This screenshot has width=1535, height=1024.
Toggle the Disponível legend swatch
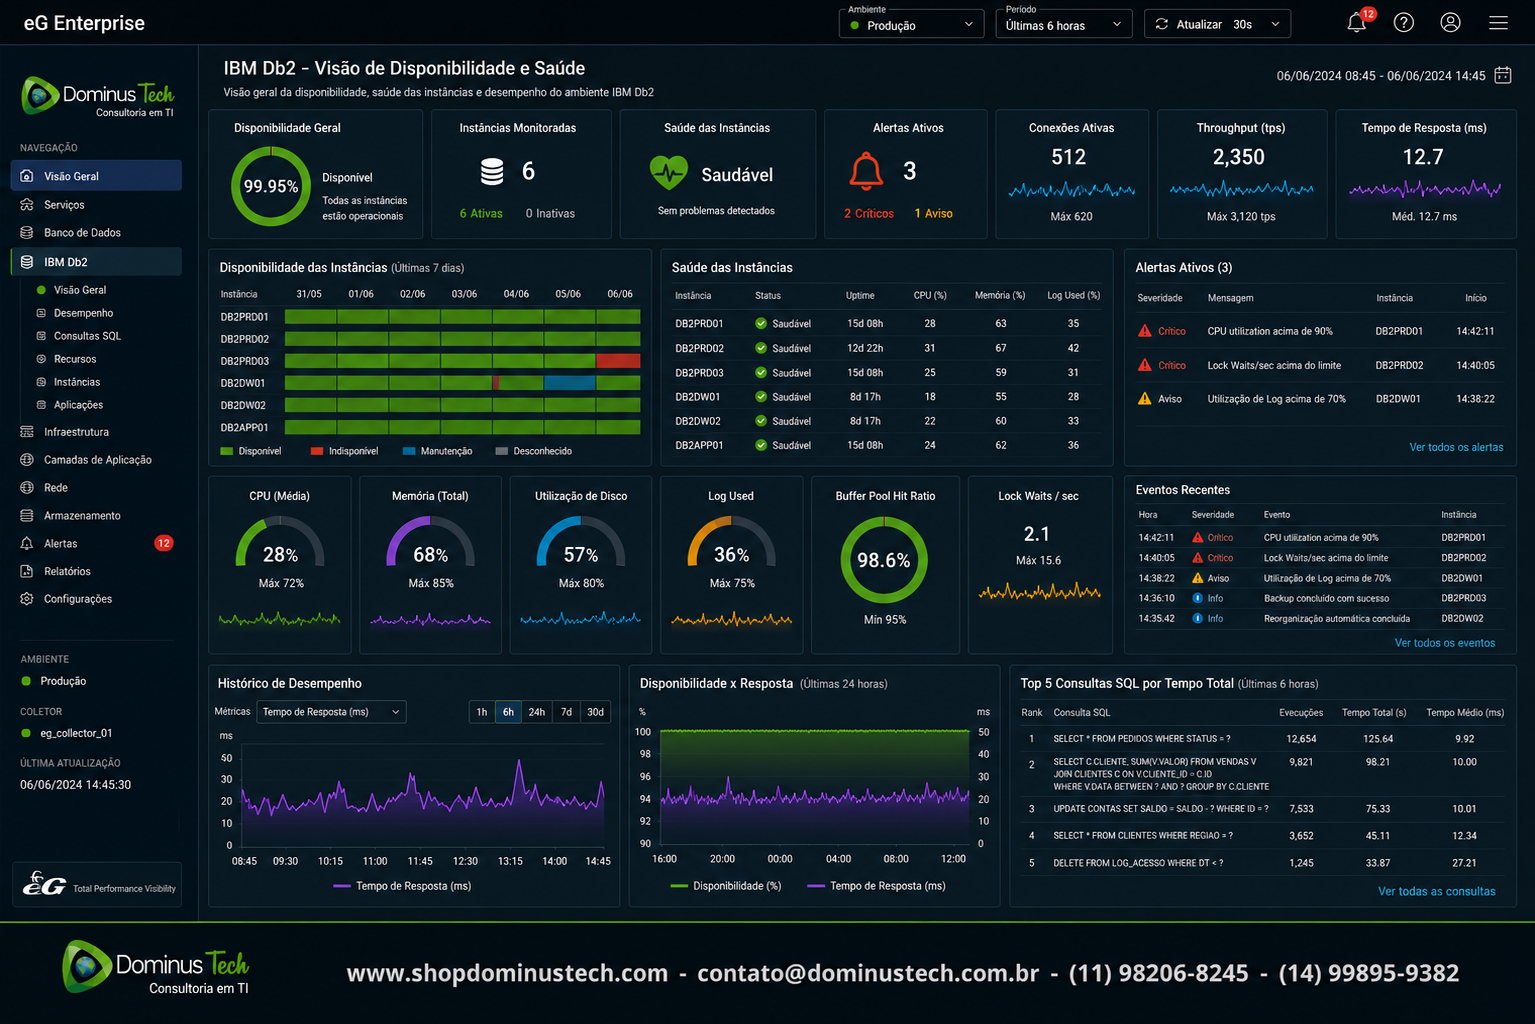click(226, 451)
